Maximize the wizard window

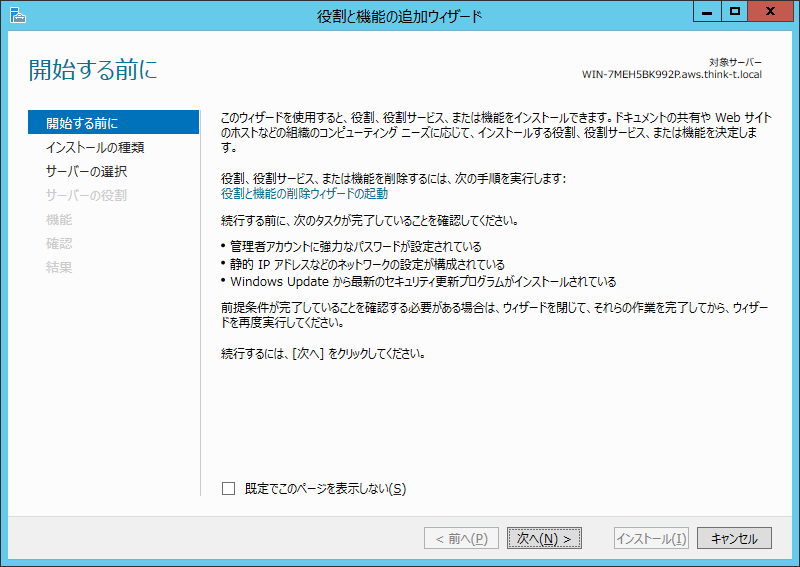tap(735, 11)
